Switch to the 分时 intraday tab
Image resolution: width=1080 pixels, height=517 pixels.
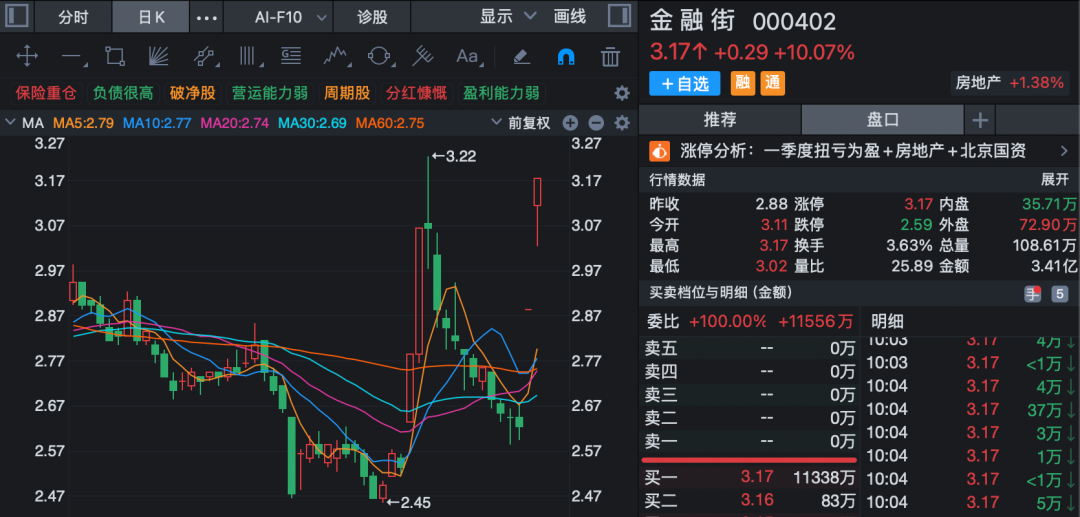point(73,17)
